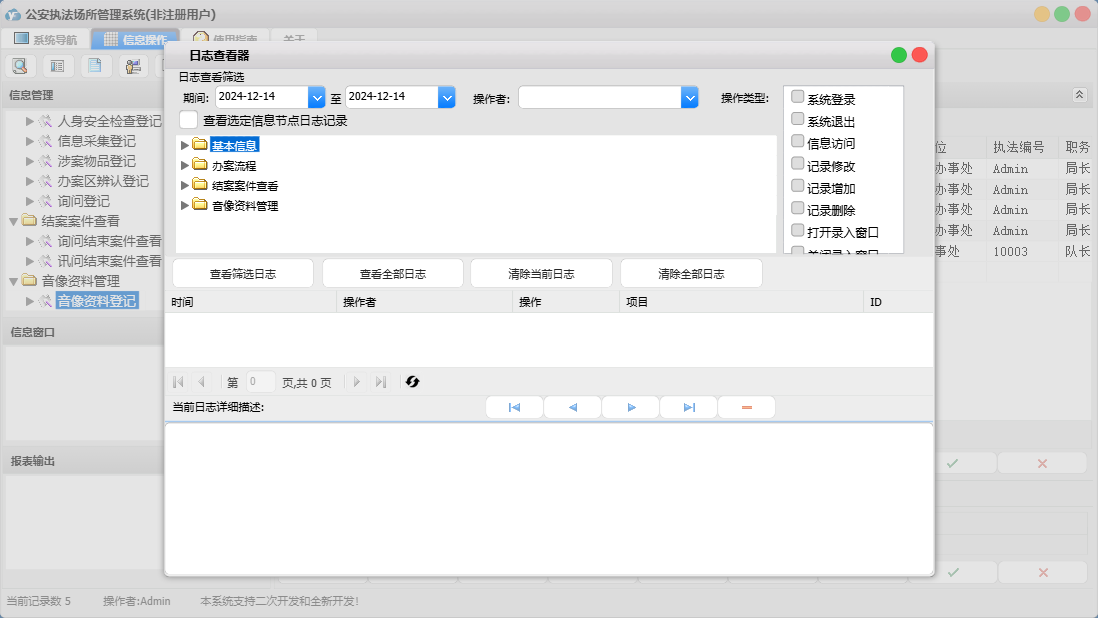This screenshot has height=618, width=1098.
Task: Click the 音像资料管理 folder icon in the log tree
Action: pos(200,205)
